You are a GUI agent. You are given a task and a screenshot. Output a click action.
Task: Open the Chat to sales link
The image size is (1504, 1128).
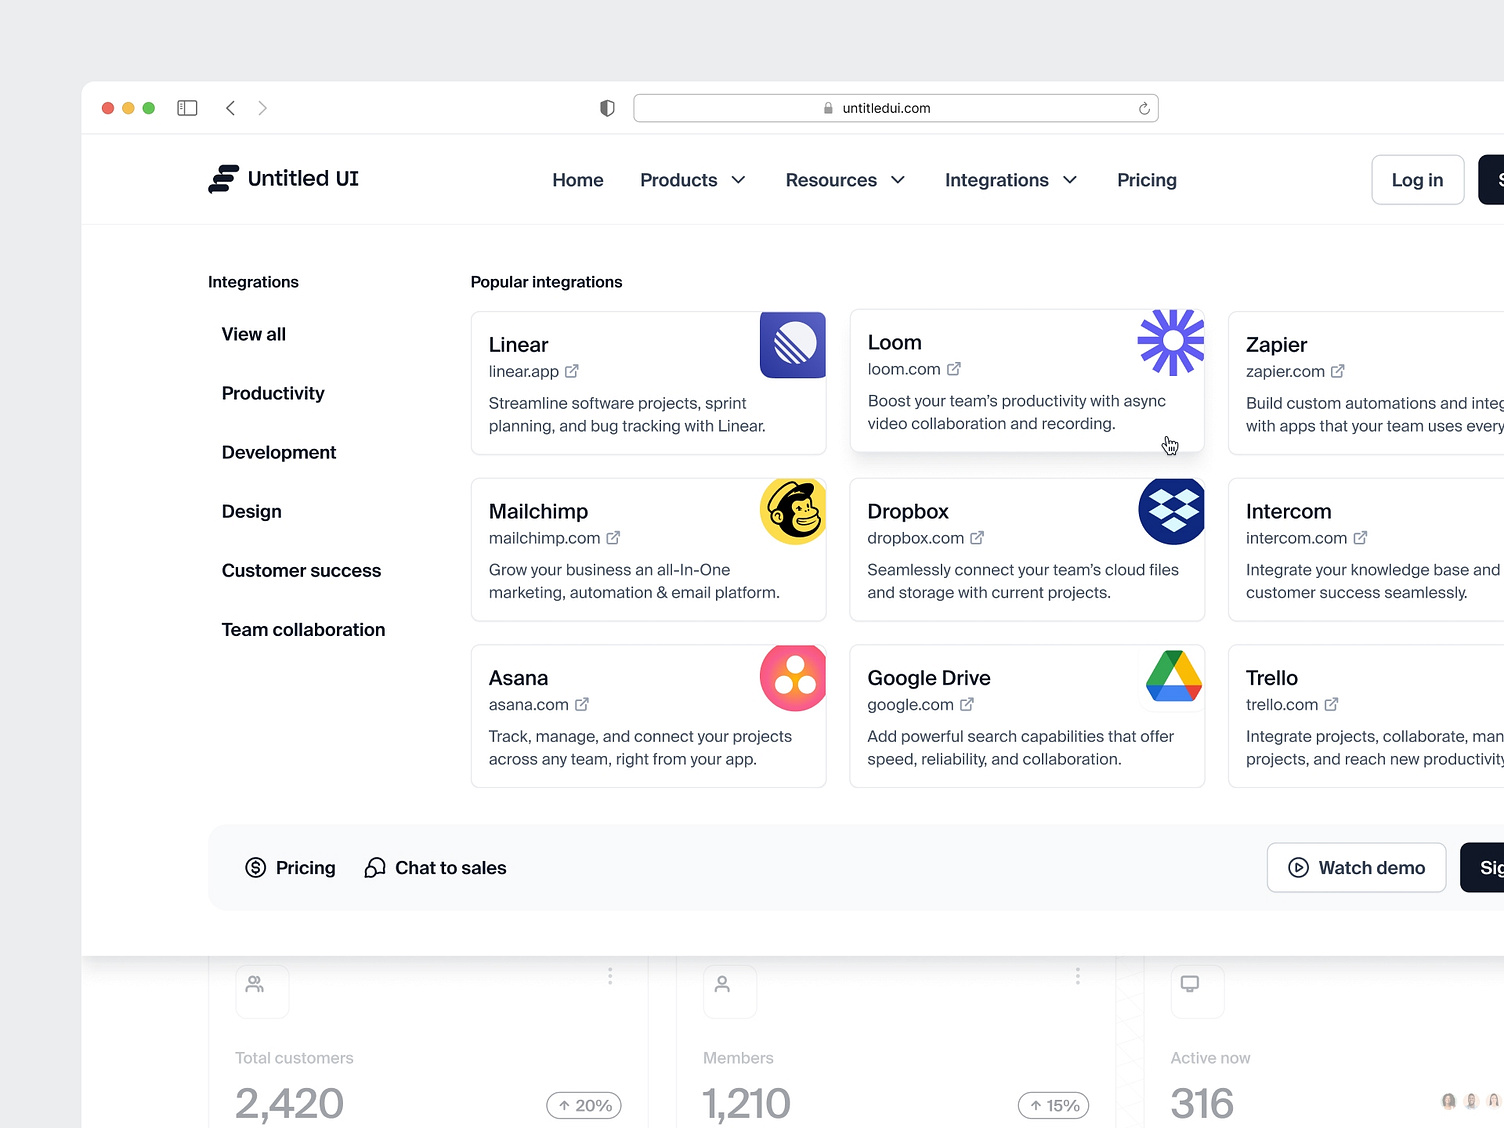pyautogui.click(x=436, y=868)
